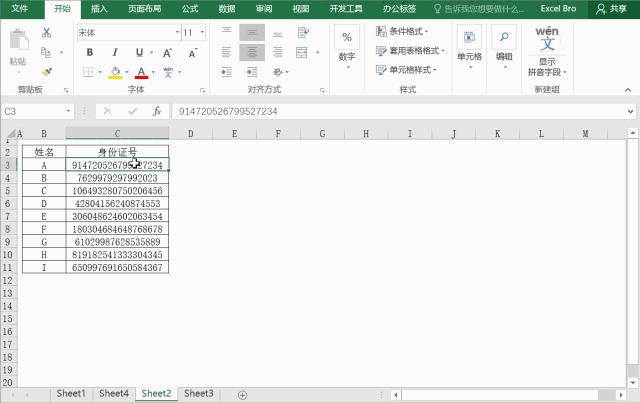Toggle Bold formatting
This screenshot has width=640, height=403.
click(90, 52)
